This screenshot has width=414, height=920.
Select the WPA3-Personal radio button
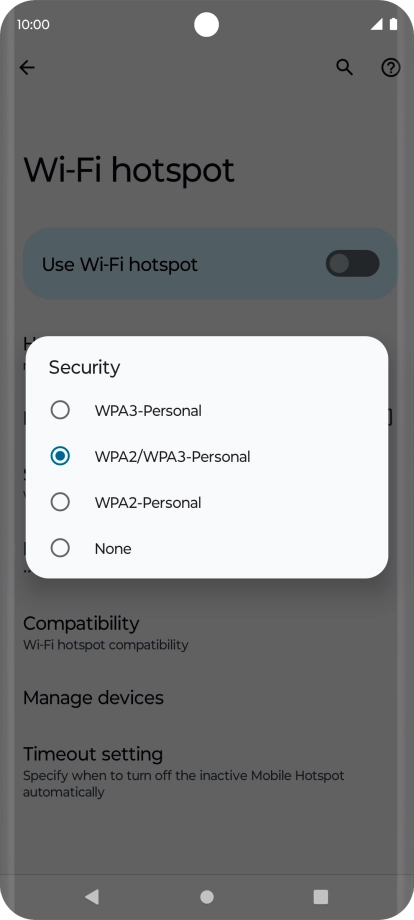(60, 410)
